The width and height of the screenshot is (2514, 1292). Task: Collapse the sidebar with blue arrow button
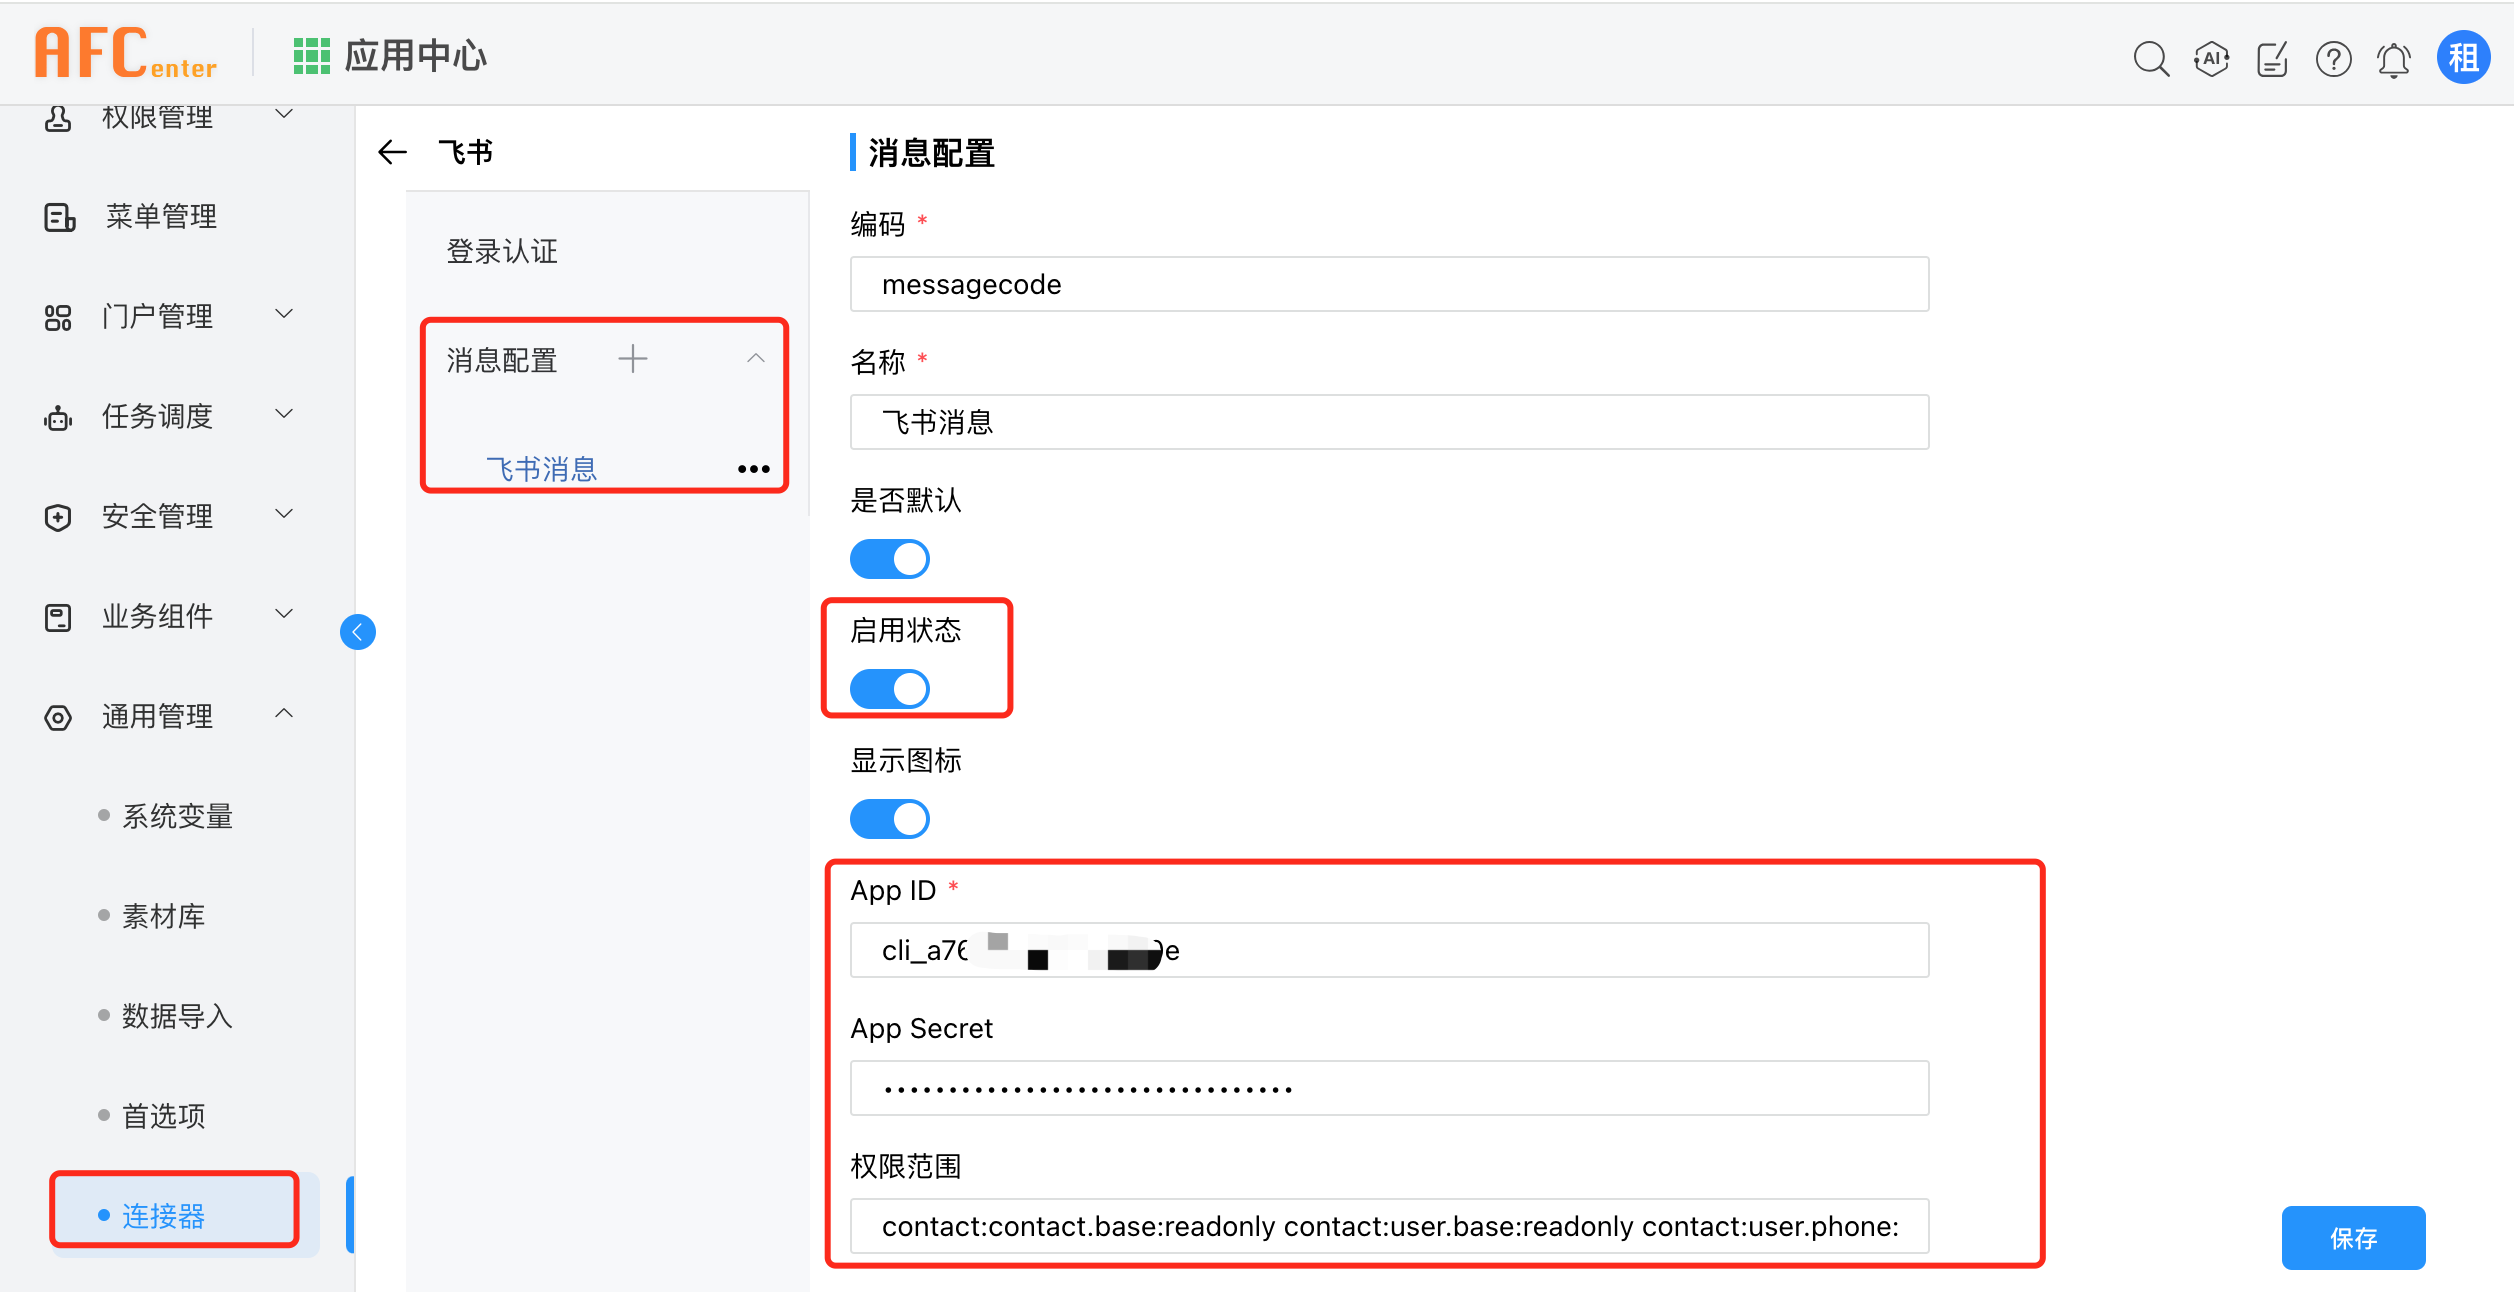click(x=357, y=632)
